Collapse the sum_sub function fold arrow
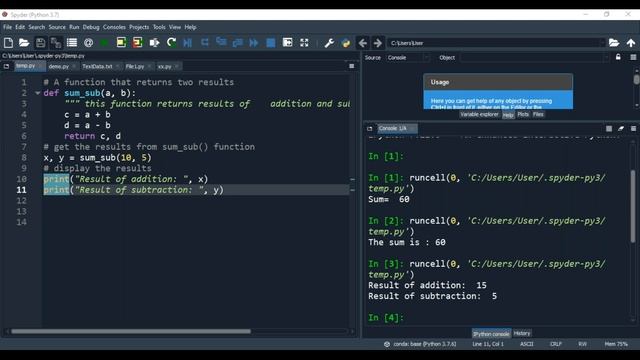This screenshot has height=360, width=640. (38, 93)
